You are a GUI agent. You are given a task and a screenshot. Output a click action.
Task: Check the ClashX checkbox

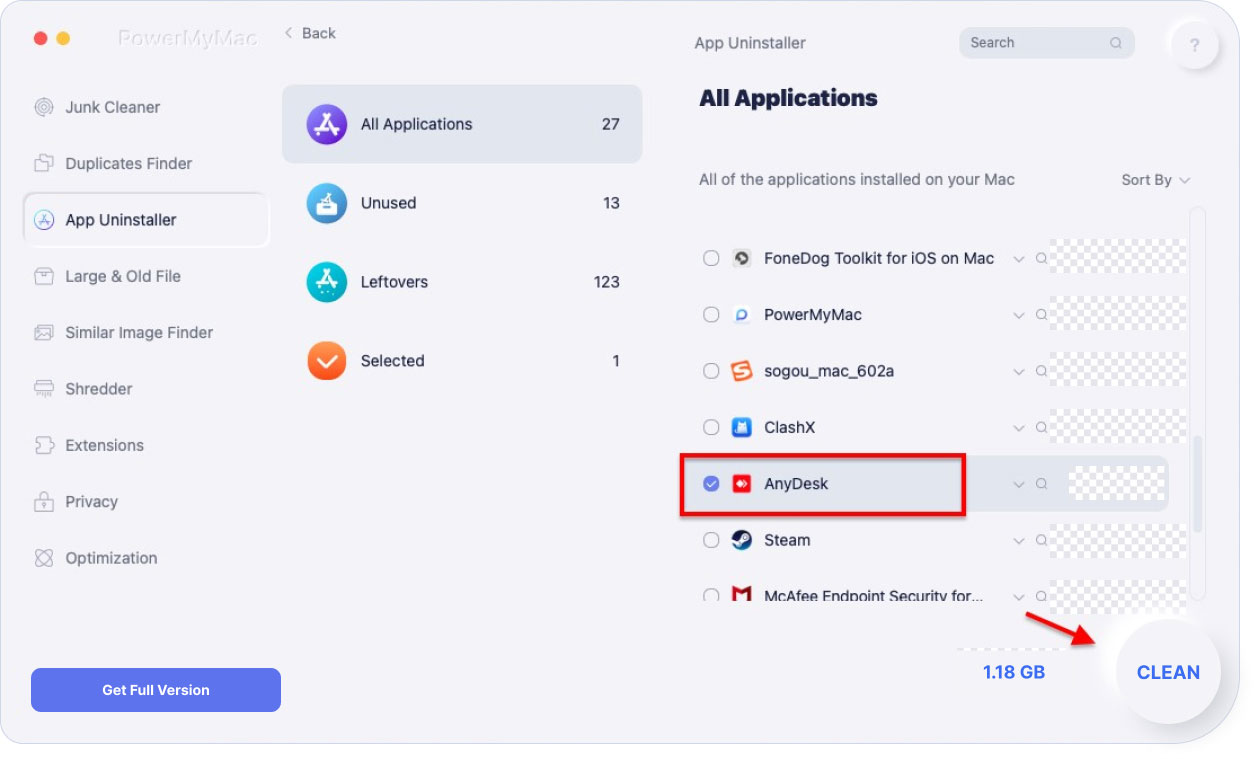(x=711, y=427)
